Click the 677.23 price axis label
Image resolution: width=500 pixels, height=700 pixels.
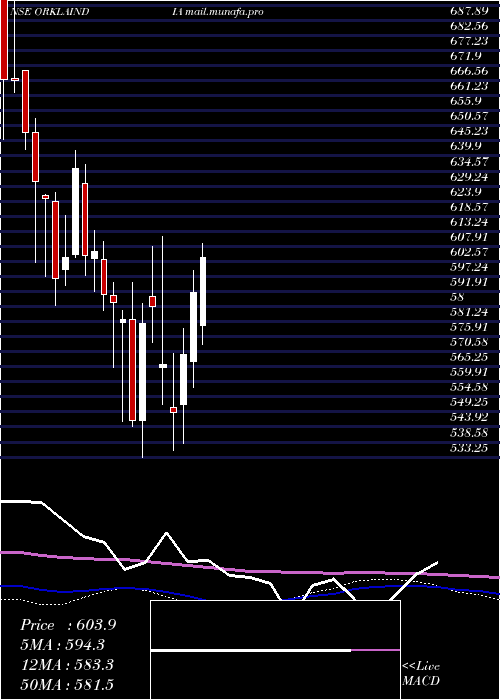coord(469,41)
